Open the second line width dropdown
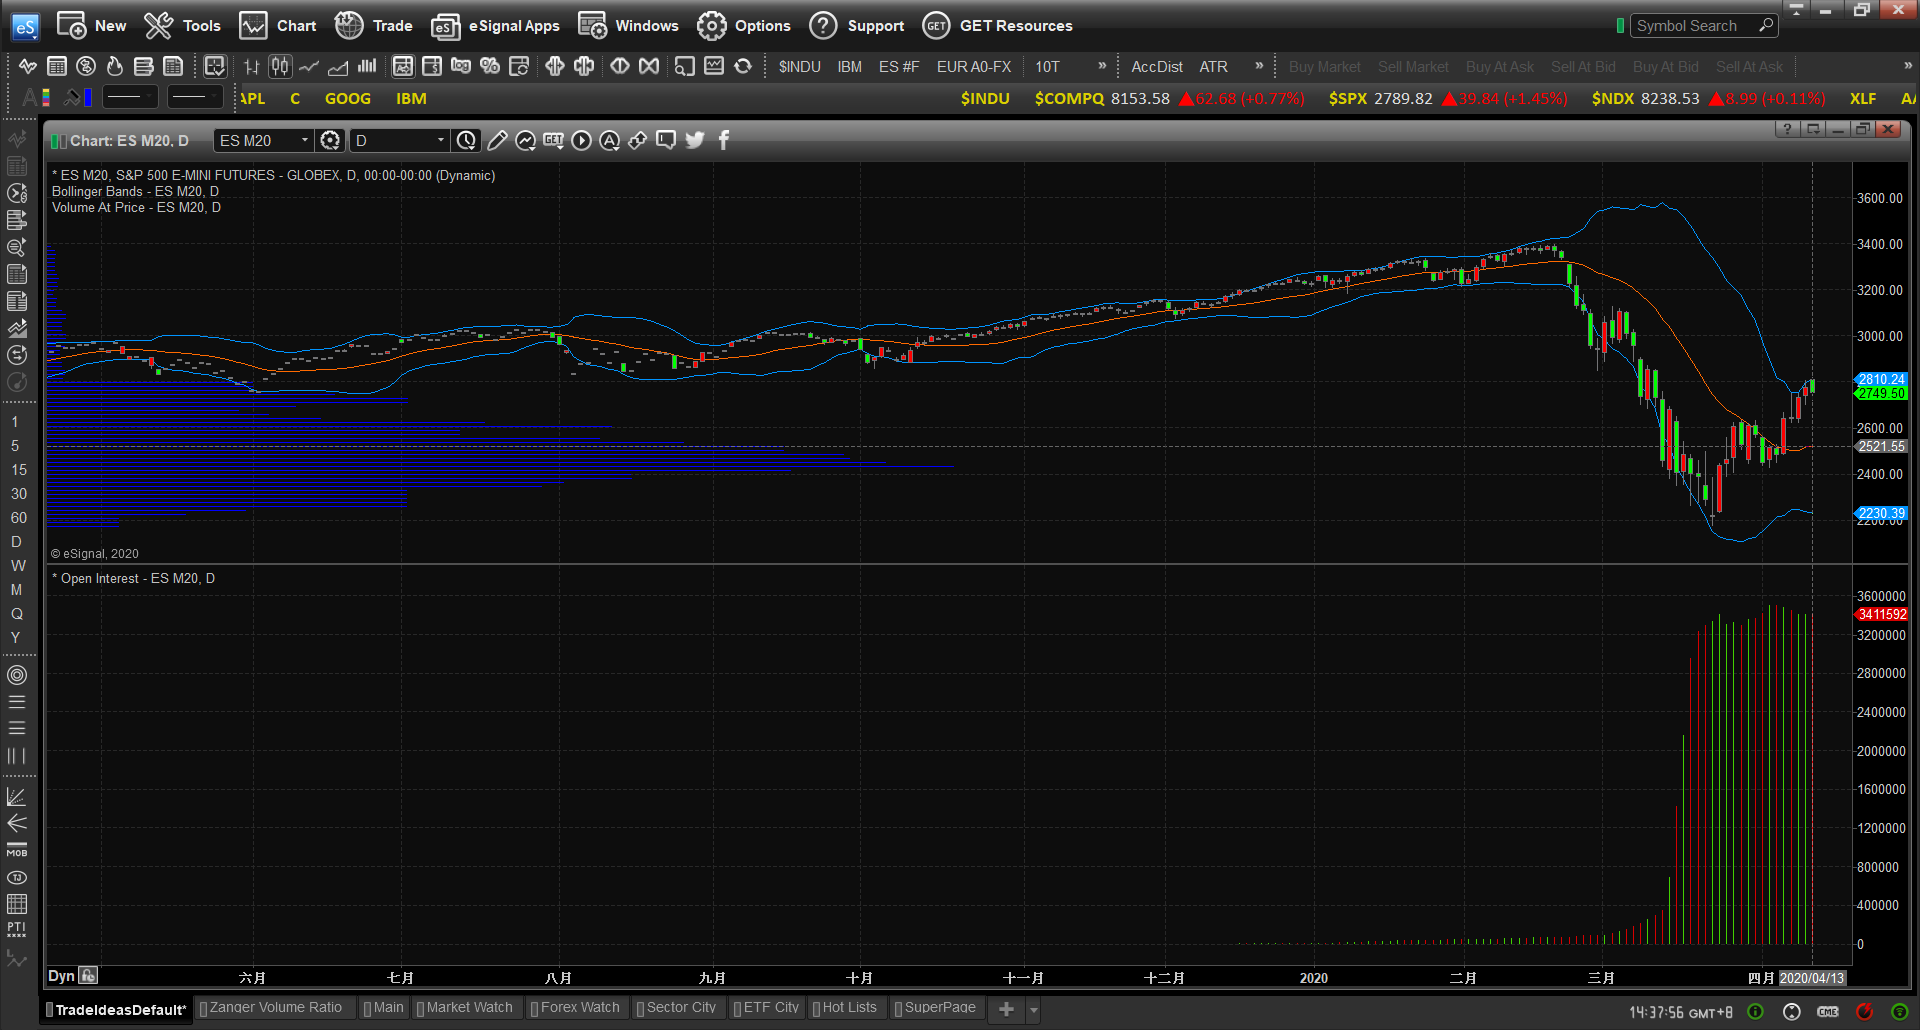1920x1030 pixels. [x=193, y=97]
